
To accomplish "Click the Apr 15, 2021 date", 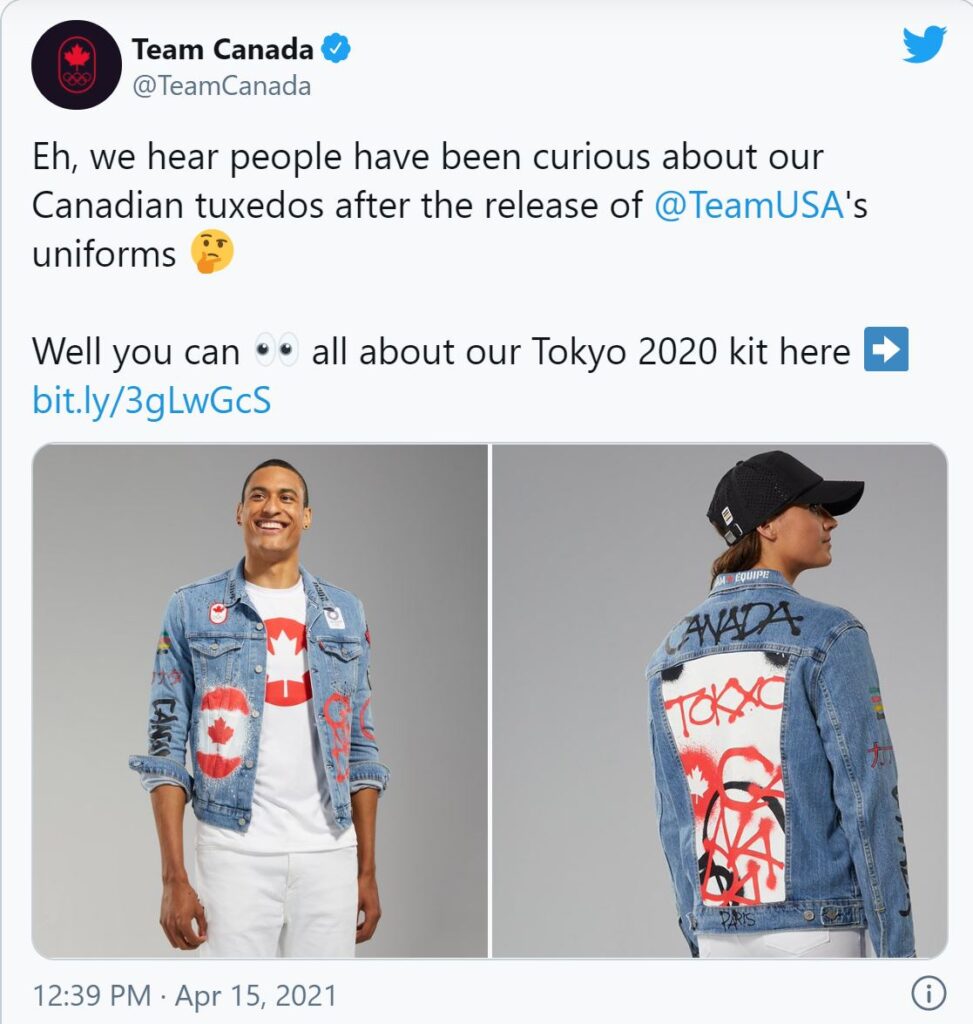I will tap(256, 996).
